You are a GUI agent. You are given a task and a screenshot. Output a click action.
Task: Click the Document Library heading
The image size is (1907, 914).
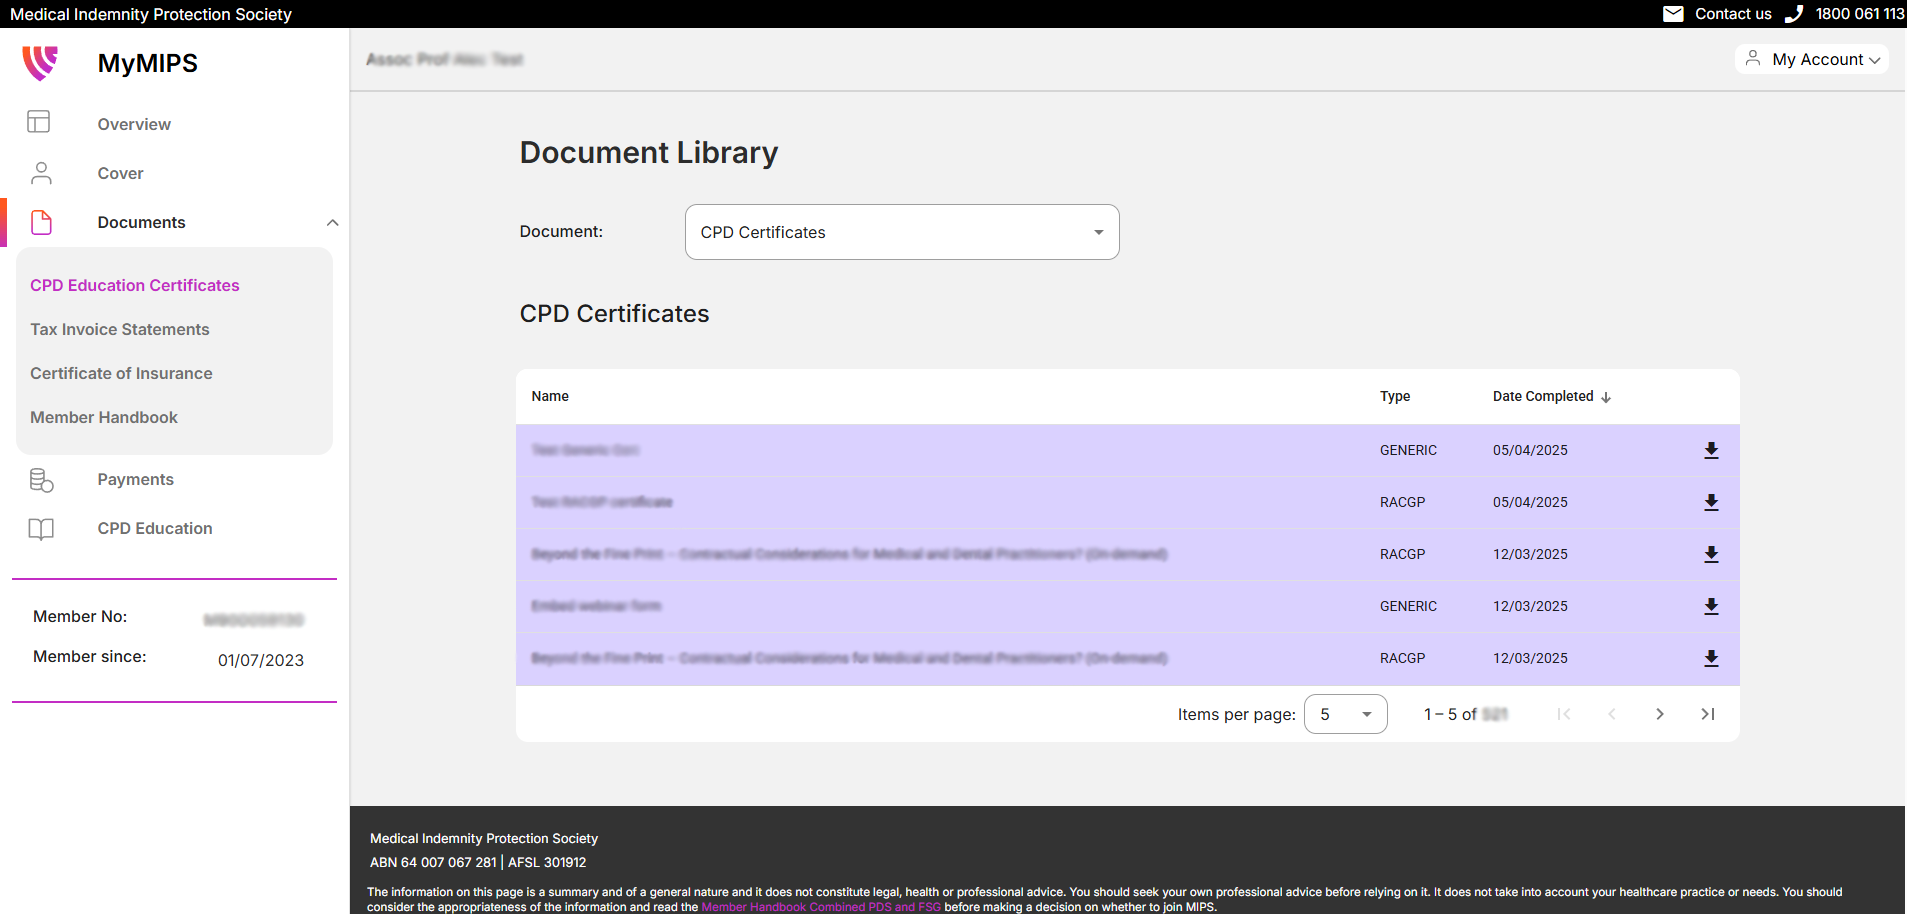(649, 152)
